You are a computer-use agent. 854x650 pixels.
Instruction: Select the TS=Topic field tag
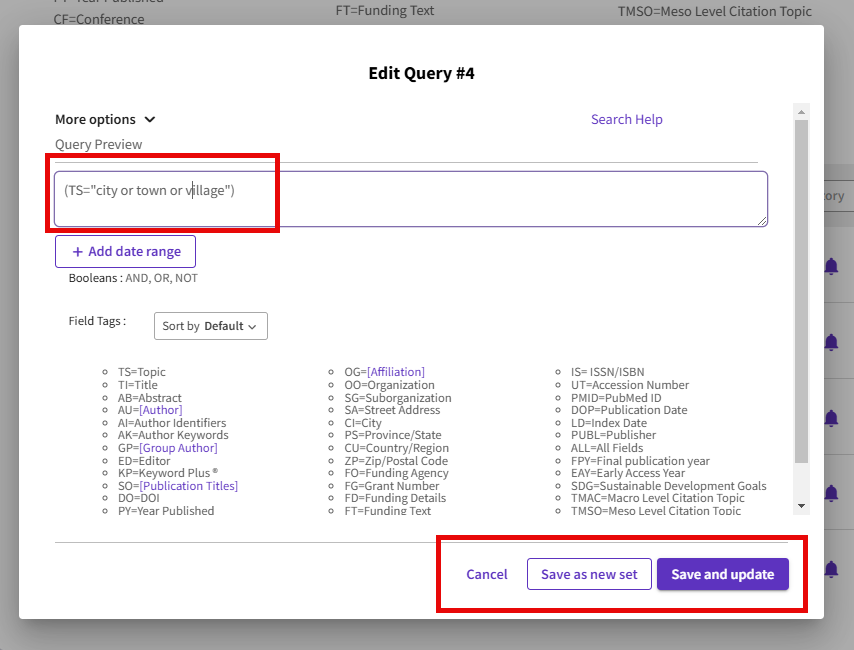(141, 372)
